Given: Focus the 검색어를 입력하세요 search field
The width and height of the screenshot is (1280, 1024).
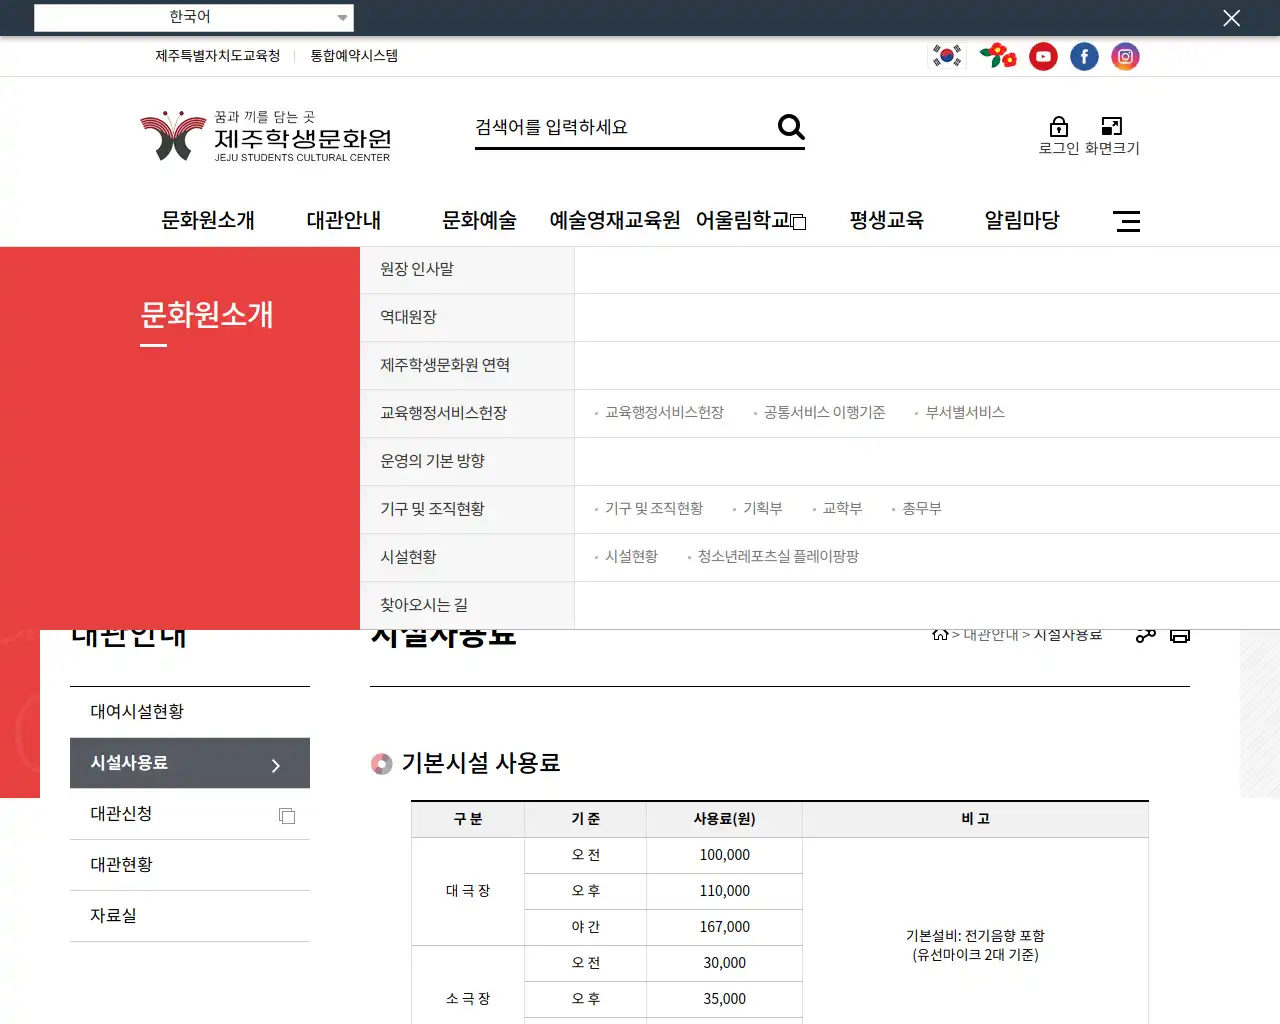Looking at the screenshot, I should coord(620,127).
